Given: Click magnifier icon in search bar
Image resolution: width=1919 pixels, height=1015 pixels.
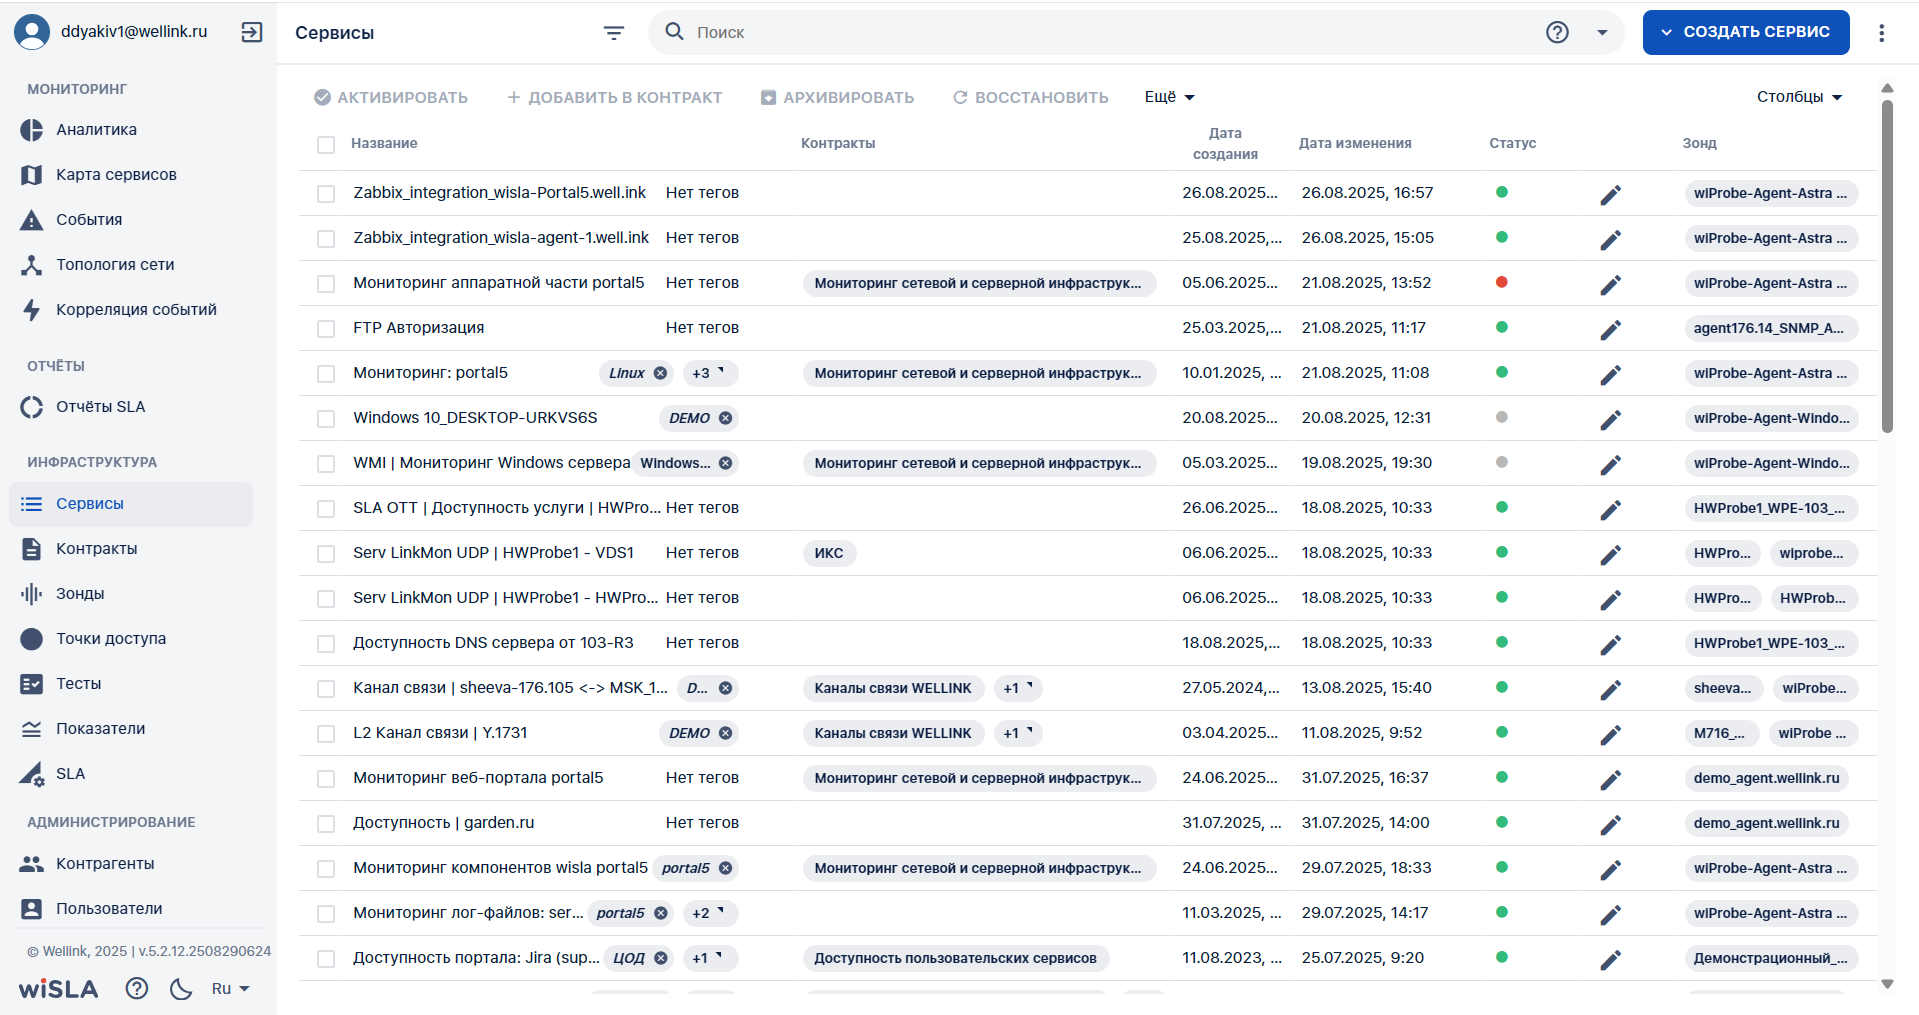Looking at the screenshot, I should [675, 32].
